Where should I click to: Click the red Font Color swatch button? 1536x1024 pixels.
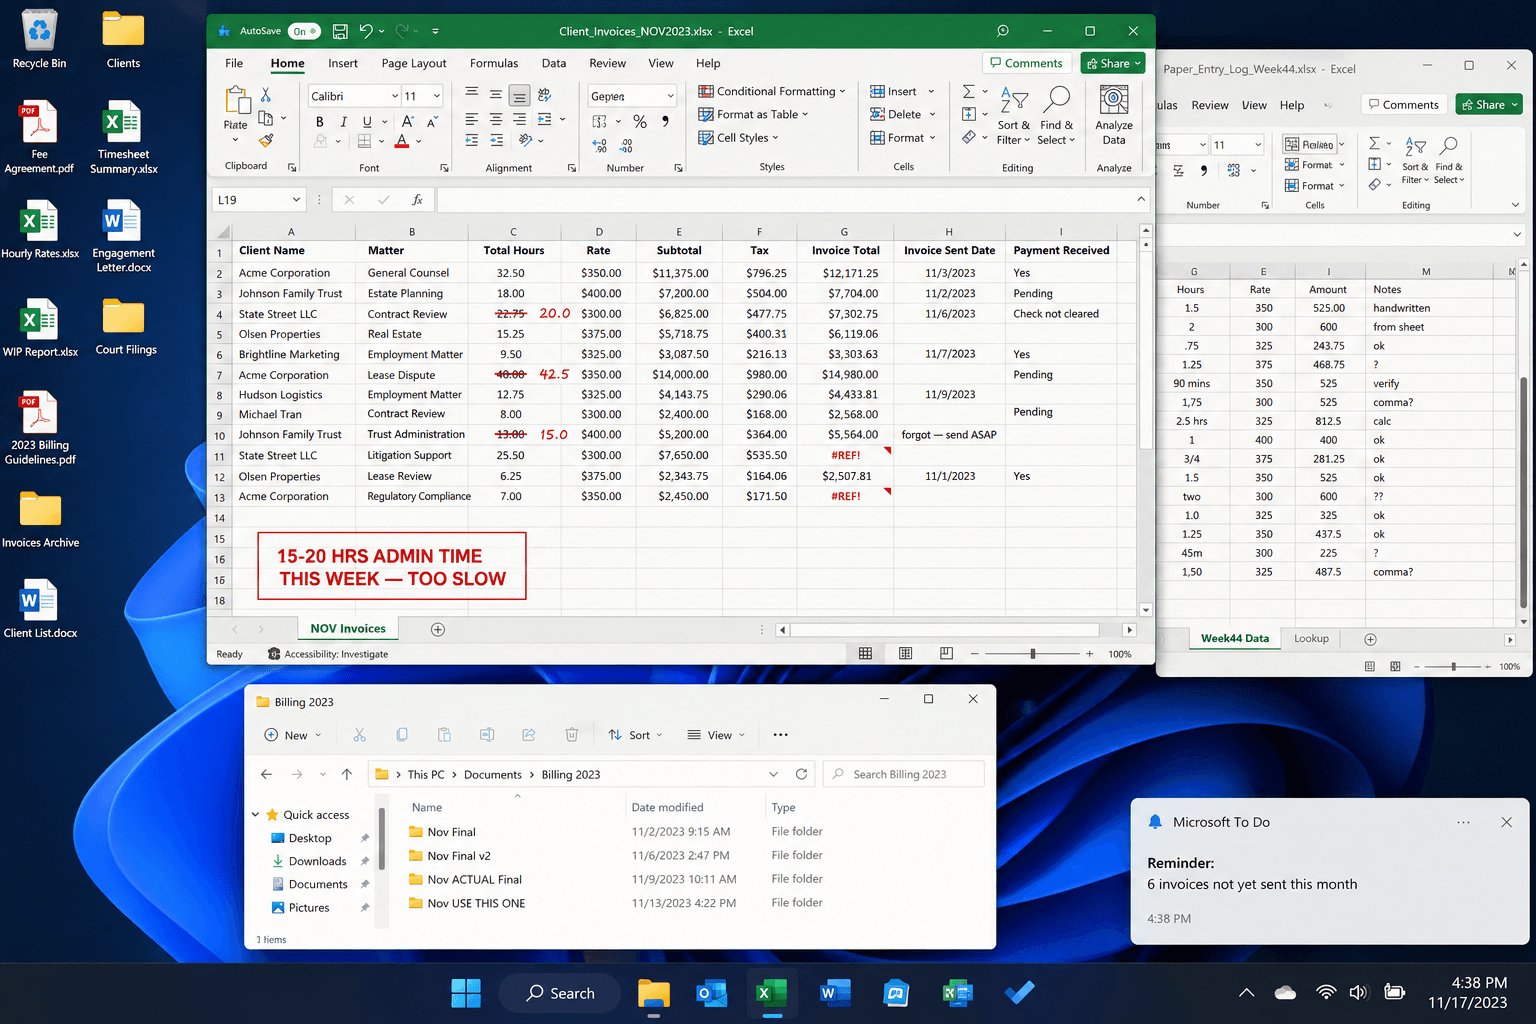(402, 141)
